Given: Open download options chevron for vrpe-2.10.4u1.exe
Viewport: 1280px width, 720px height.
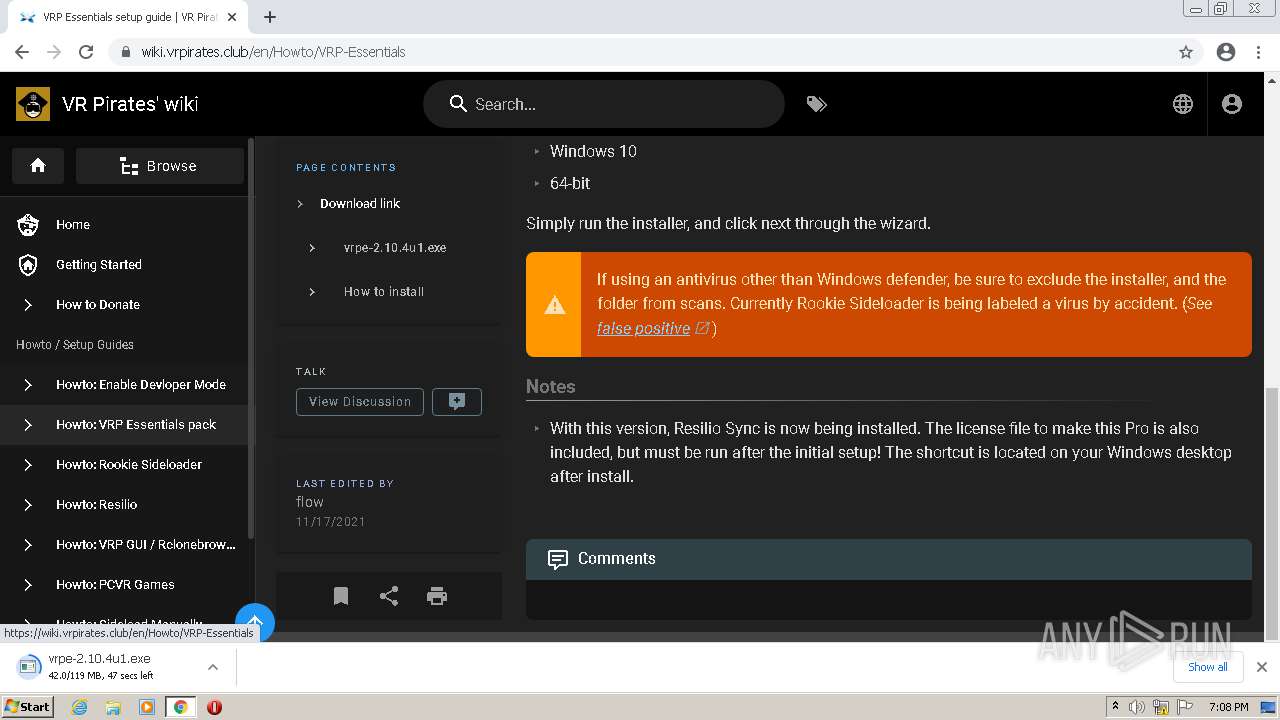Looking at the screenshot, I should [x=212, y=667].
